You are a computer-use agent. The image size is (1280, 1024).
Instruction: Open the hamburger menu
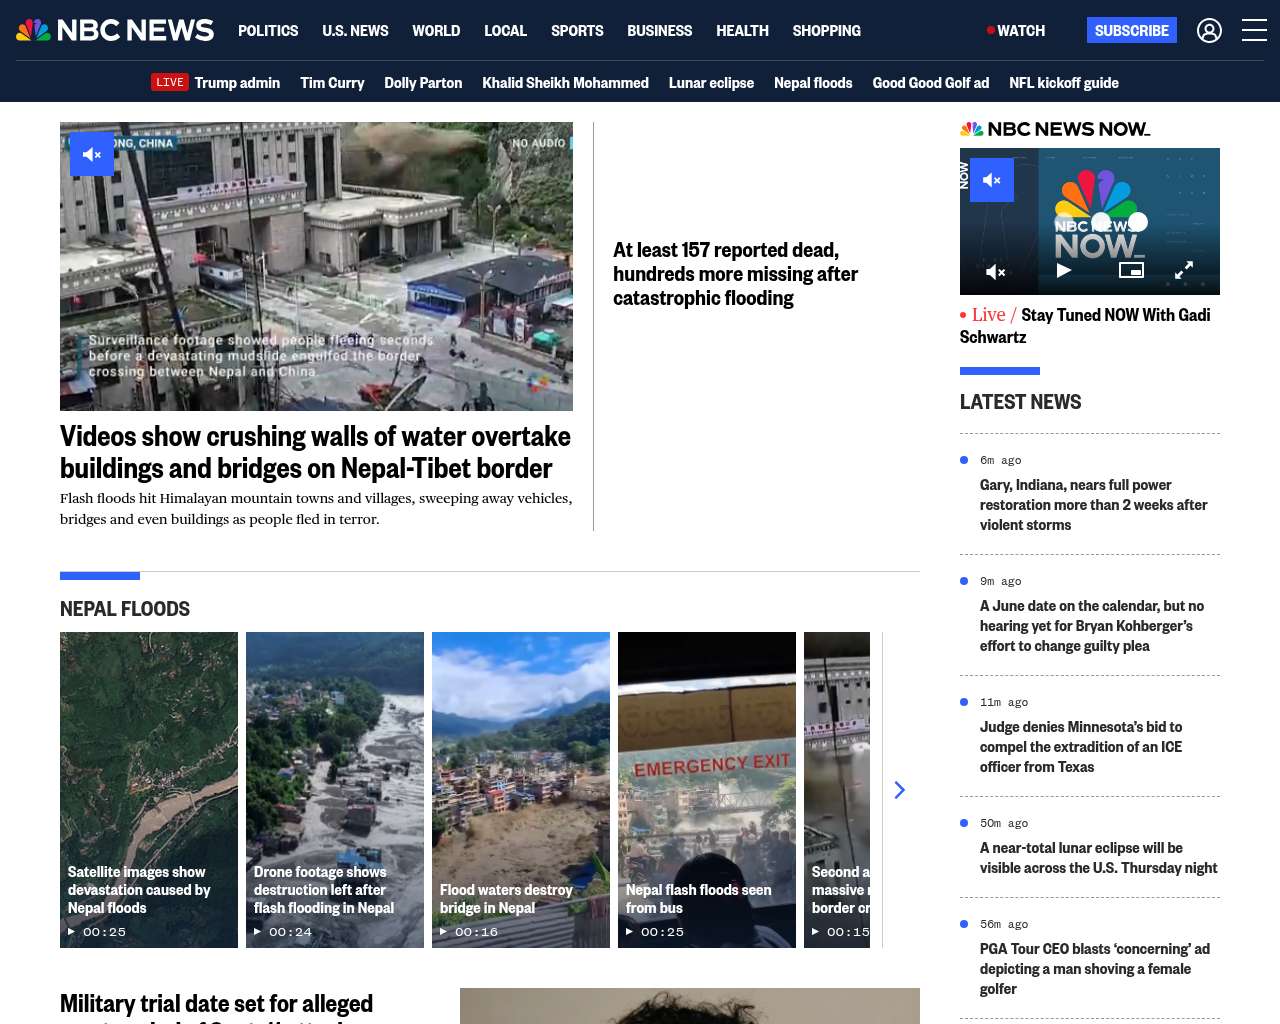[x=1254, y=31]
